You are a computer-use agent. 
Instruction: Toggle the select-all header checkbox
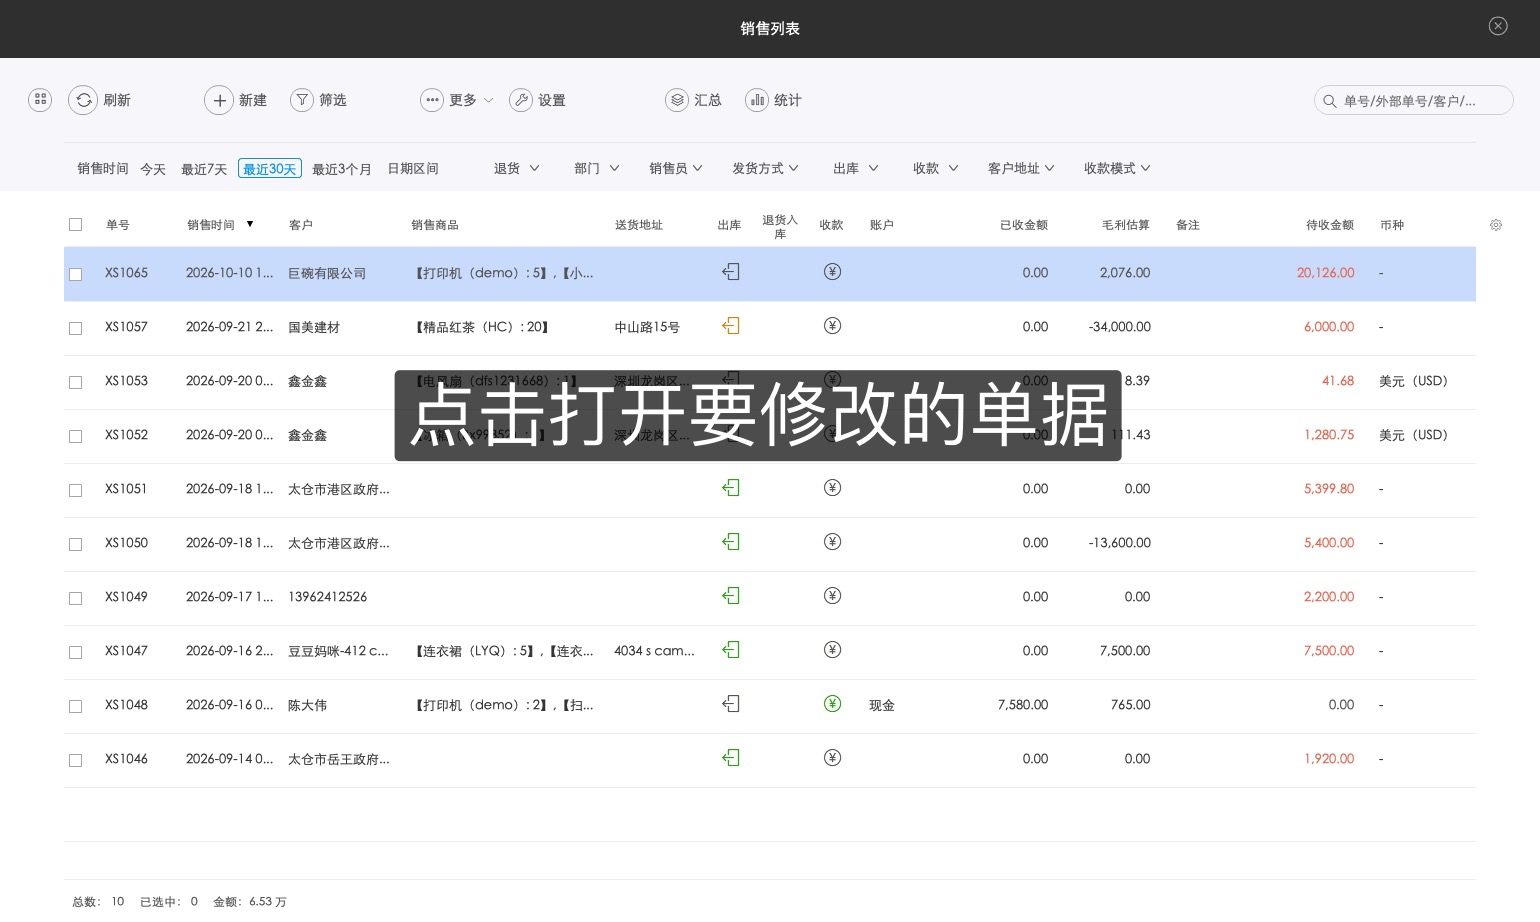75,225
